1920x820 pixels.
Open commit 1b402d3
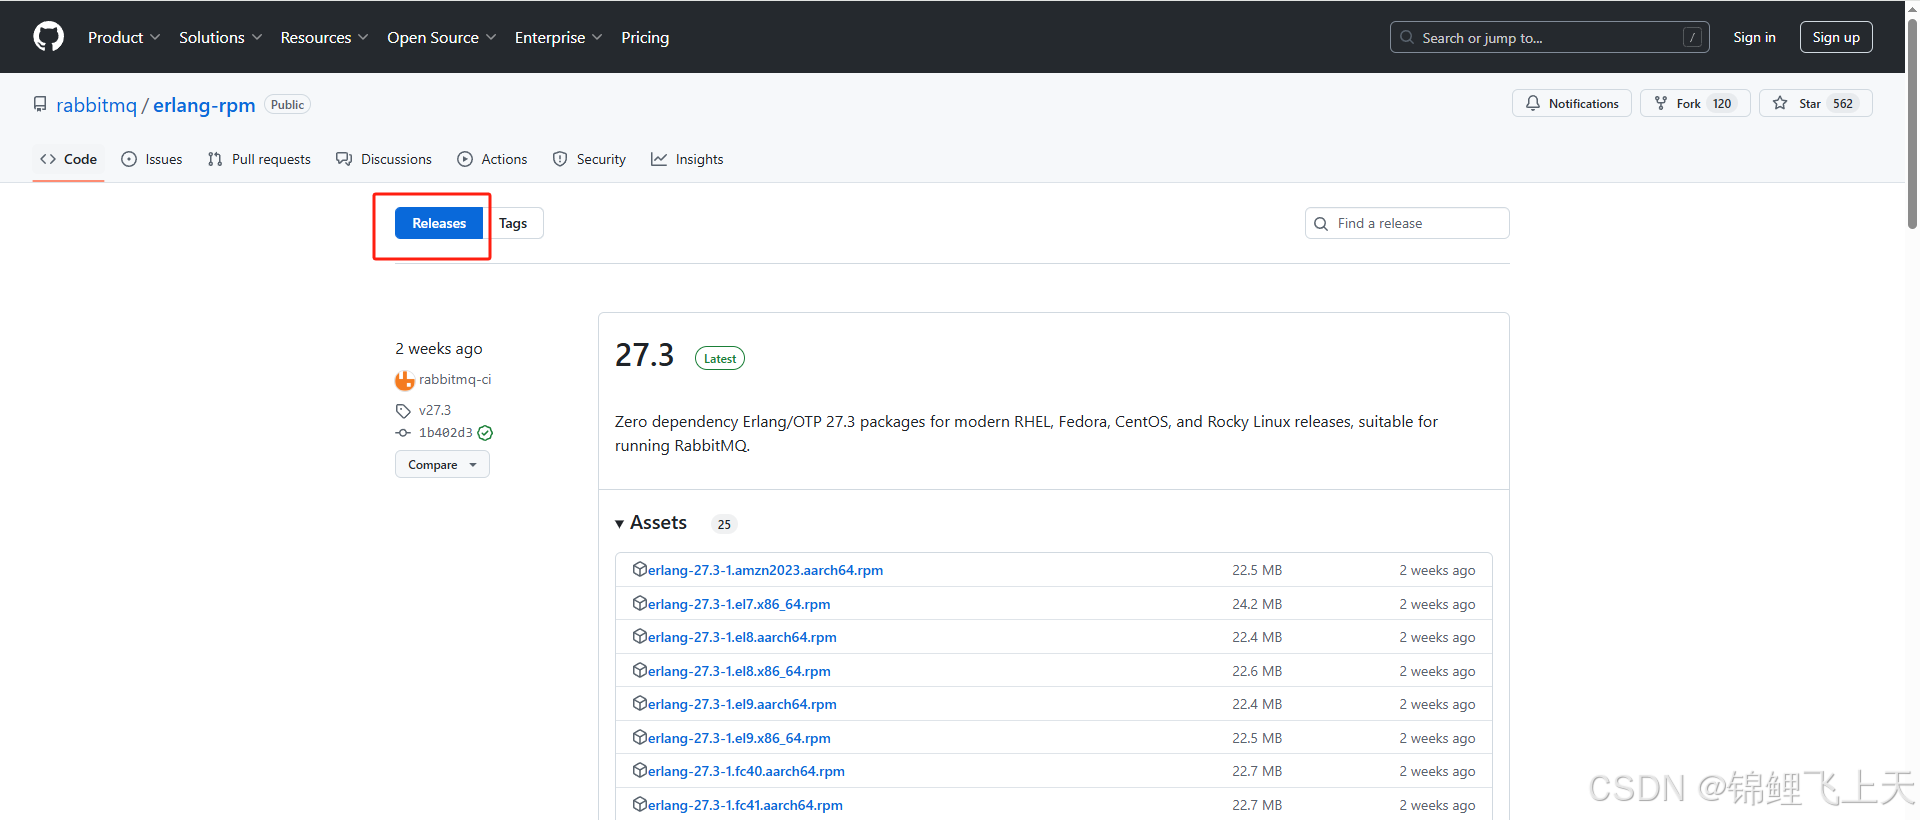tap(445, 433)
